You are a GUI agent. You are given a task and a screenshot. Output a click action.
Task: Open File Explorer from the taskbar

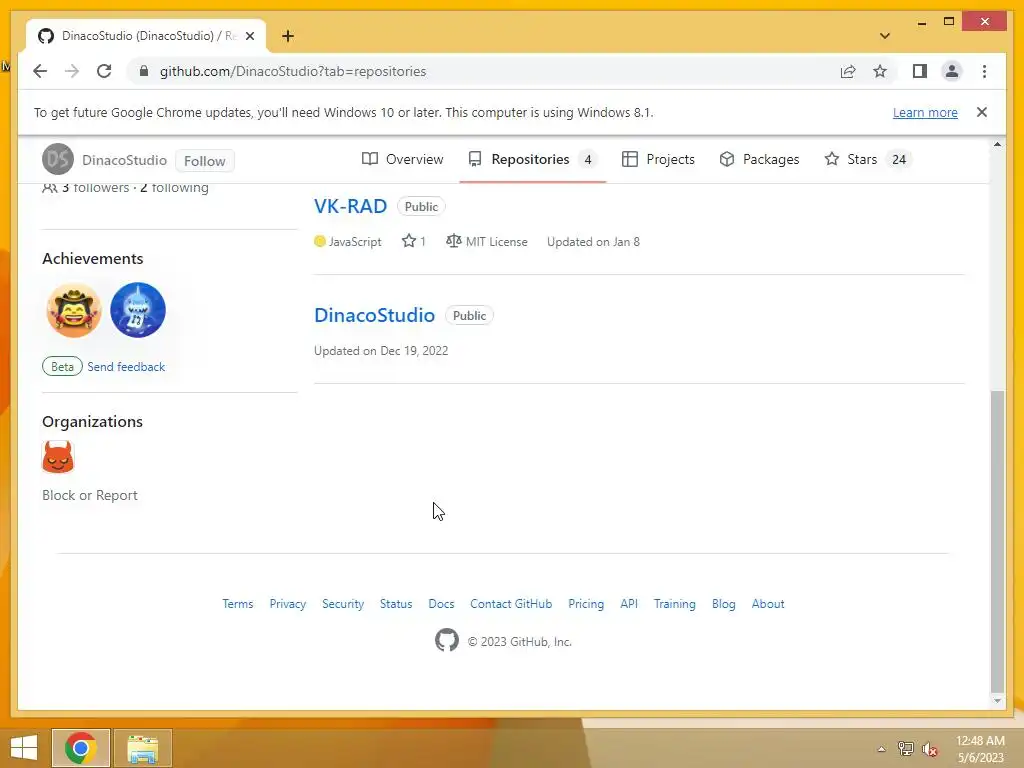tap(143, 748)
